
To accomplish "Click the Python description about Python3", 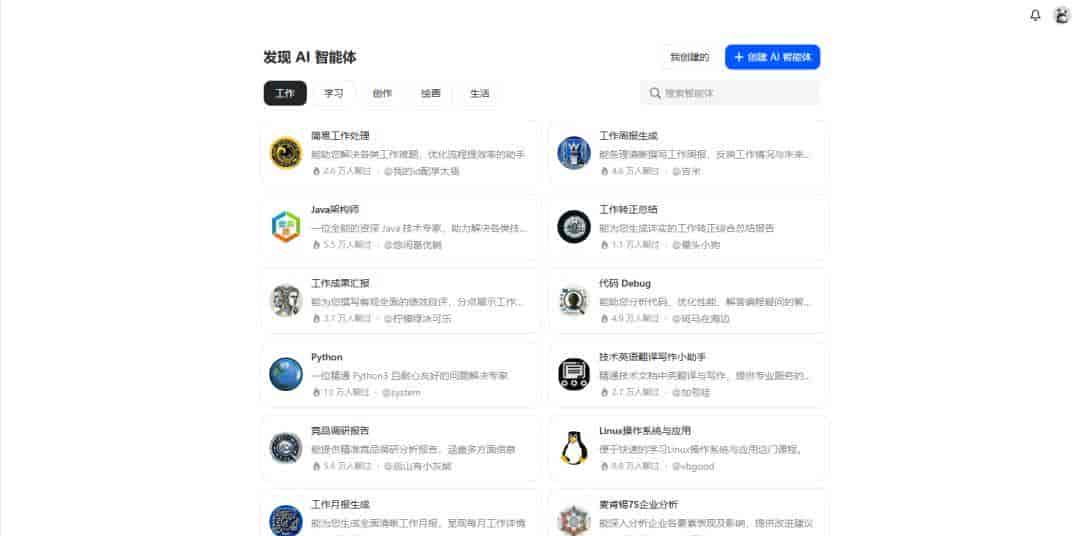I will point(409,375).
